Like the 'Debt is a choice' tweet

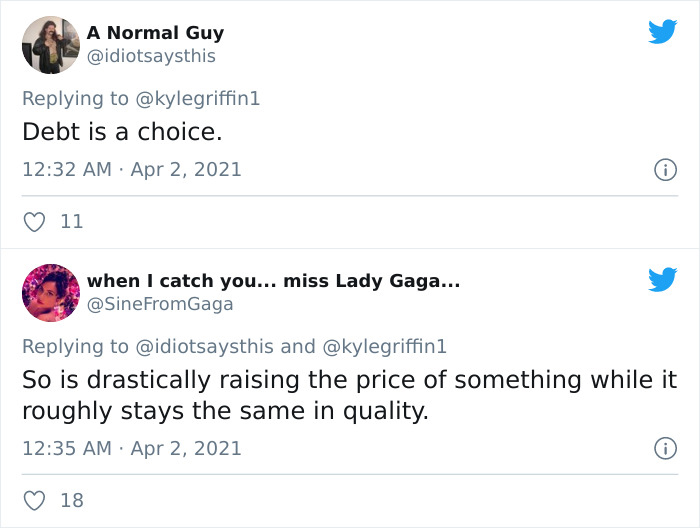click(x=35, y=223)
